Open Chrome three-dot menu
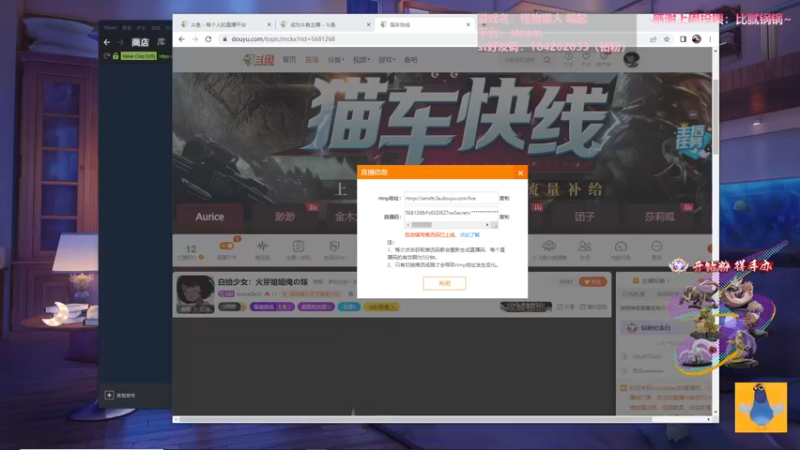The height and width of the screenshot is (450, 800). [x=710, y=39]
